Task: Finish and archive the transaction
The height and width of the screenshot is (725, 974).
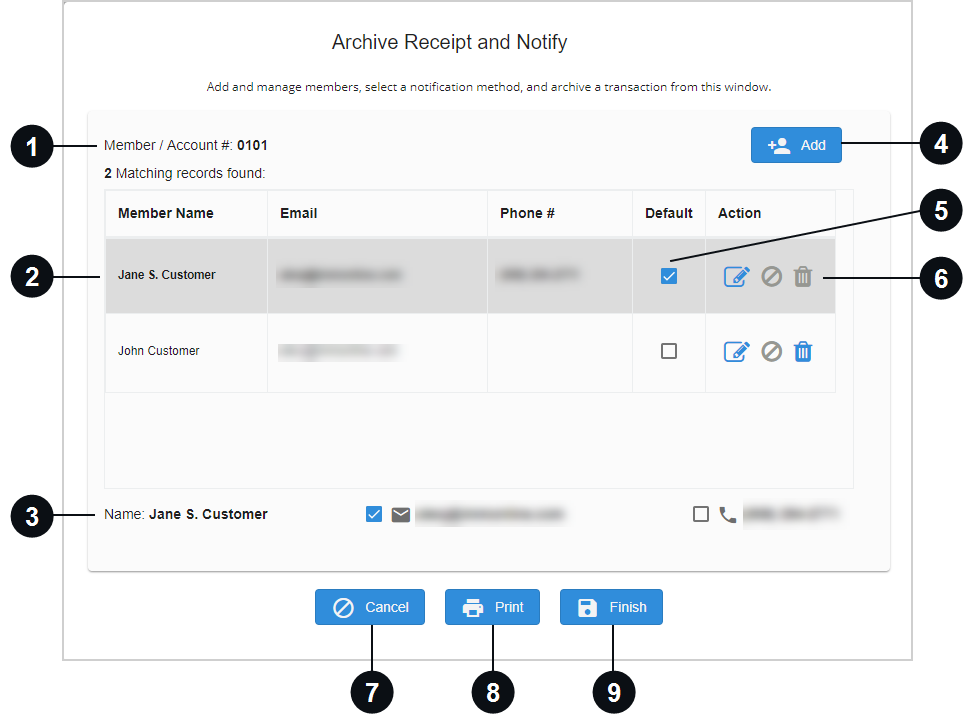Action: (611, 607)
